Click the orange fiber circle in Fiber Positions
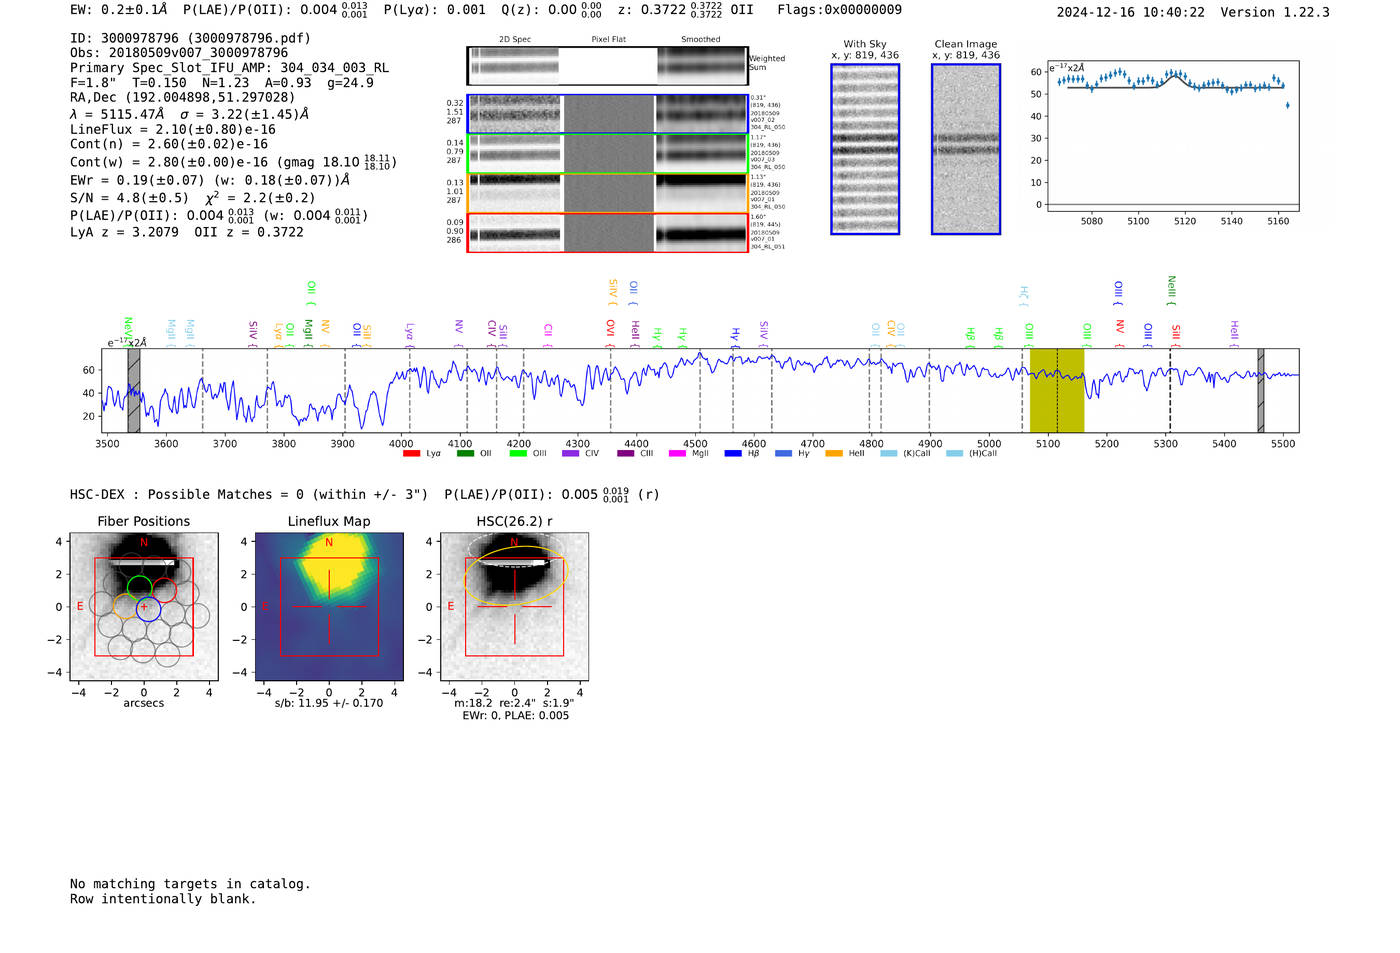The height and width of the screenshot is (953, 1400). pyautogui.click(x=125, y=607)
